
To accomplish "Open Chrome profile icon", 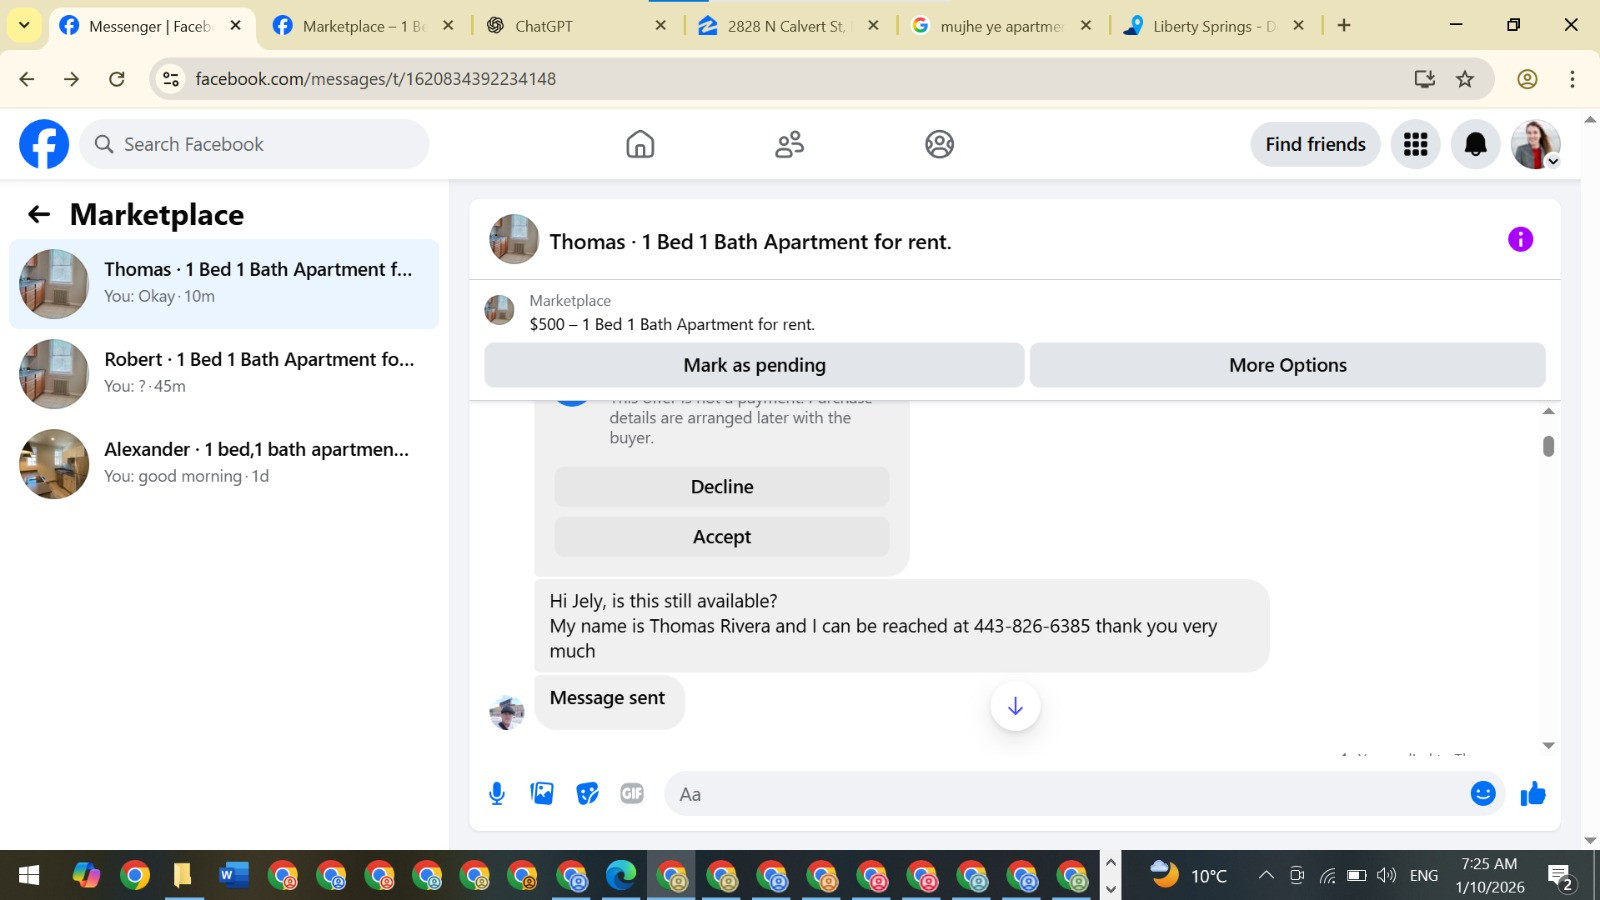I will click(x=1527, y=79).
